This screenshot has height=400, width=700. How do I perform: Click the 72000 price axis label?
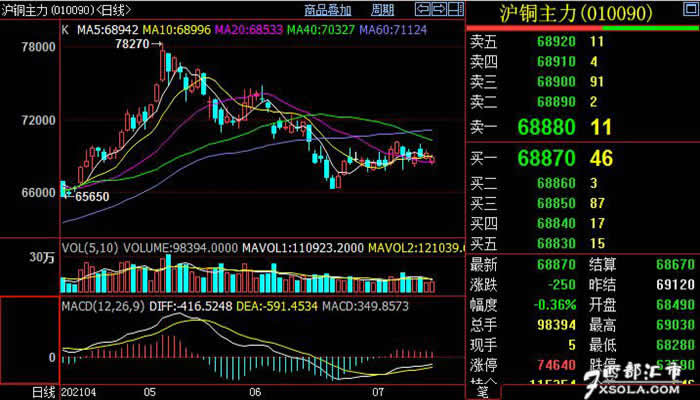[x=39, y=120]
